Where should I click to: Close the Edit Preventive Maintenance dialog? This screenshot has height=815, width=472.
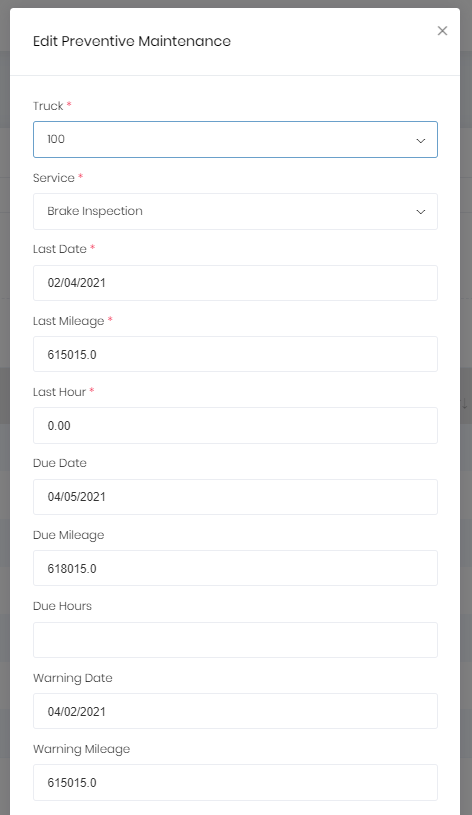(x=442, y=31)
